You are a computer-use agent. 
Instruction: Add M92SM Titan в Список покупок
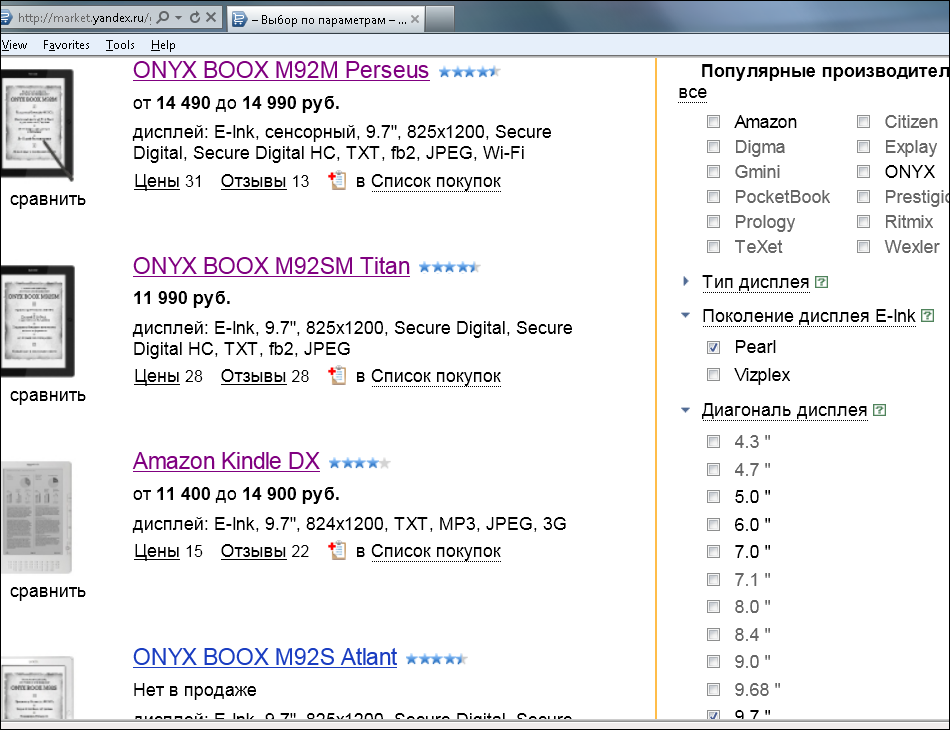pos(436,376)
